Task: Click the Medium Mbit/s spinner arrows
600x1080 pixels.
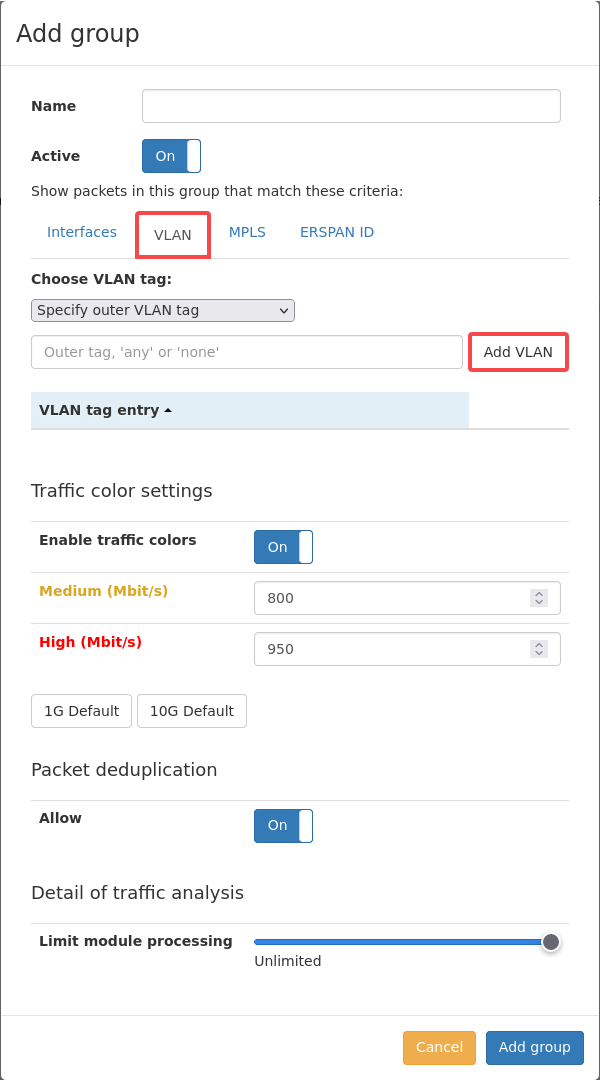Action: coord(539,598)
